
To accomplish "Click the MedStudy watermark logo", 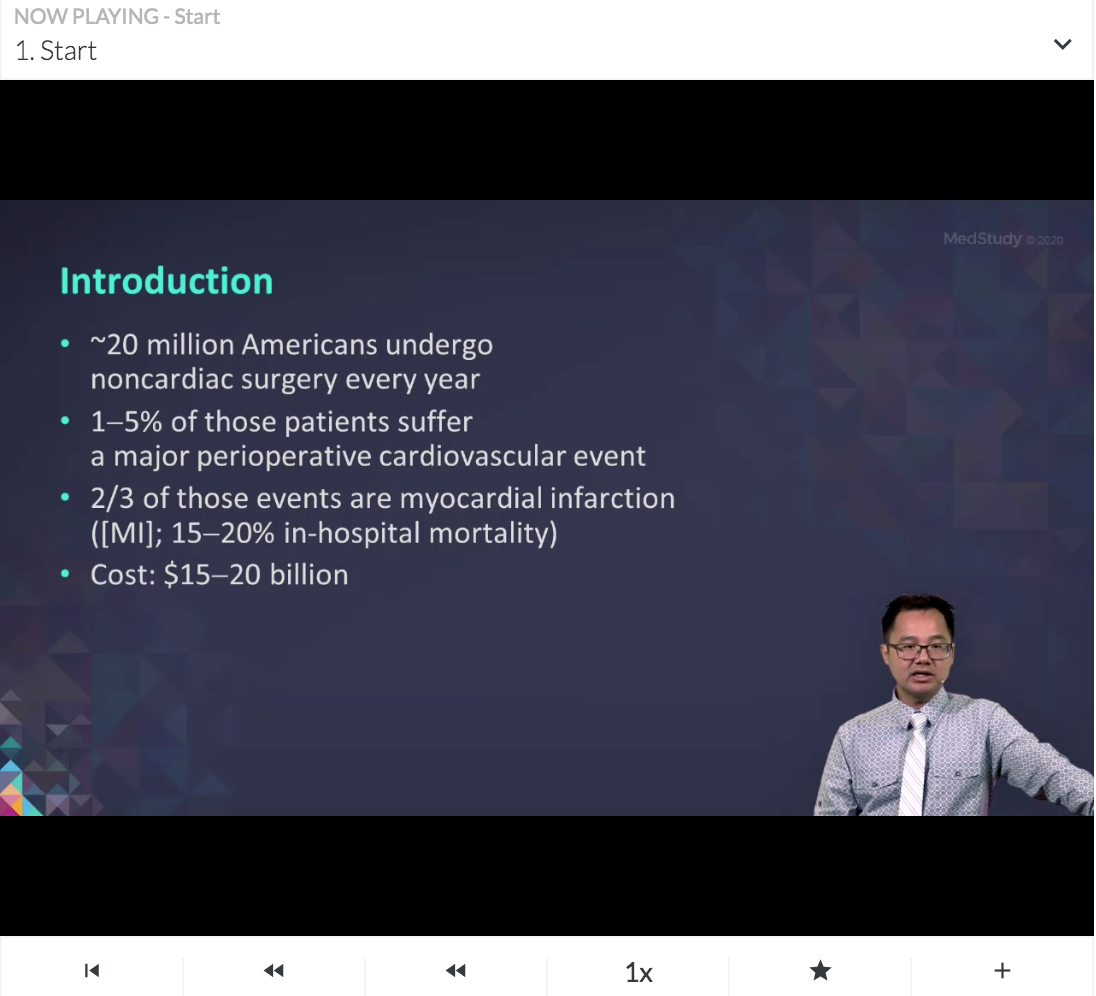I will [984, 239].
